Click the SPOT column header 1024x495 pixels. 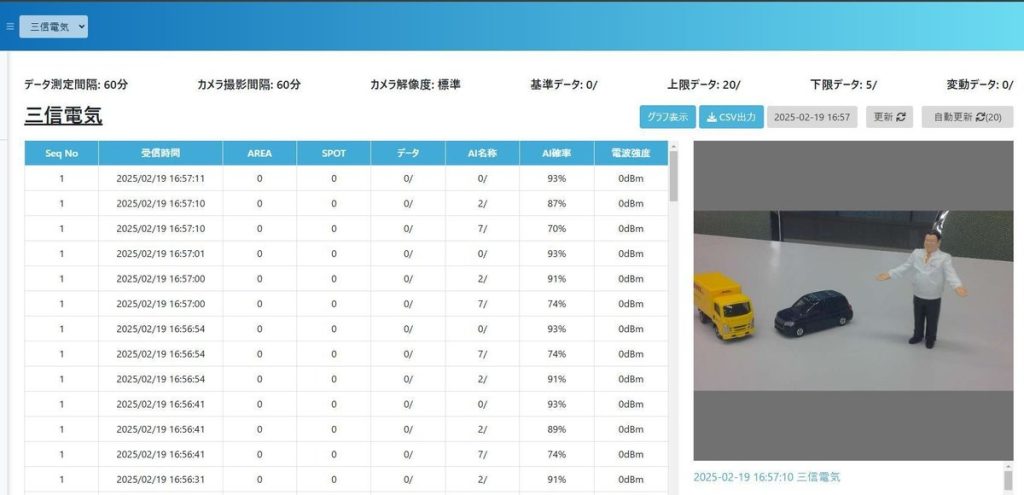point(334,153)
